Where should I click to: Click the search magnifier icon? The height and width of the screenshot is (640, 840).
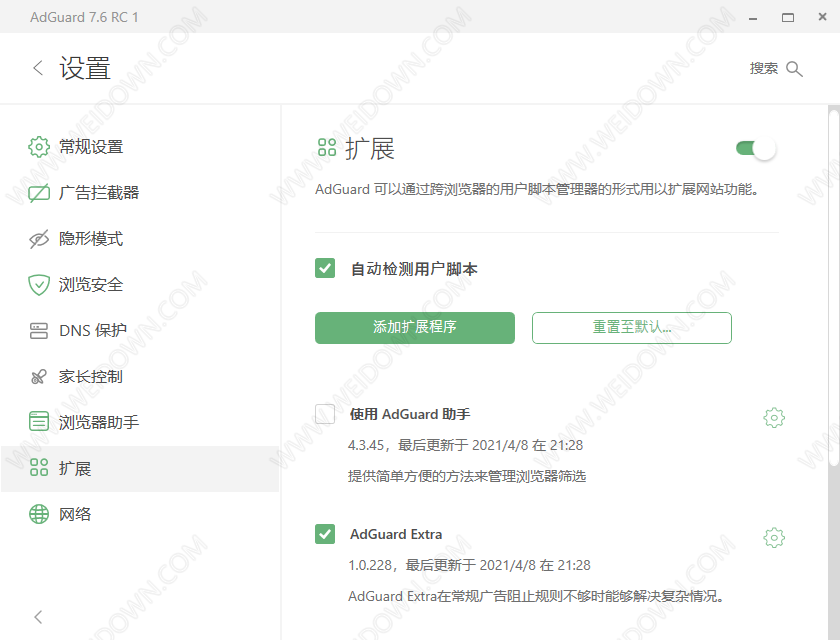pos(795,69)
